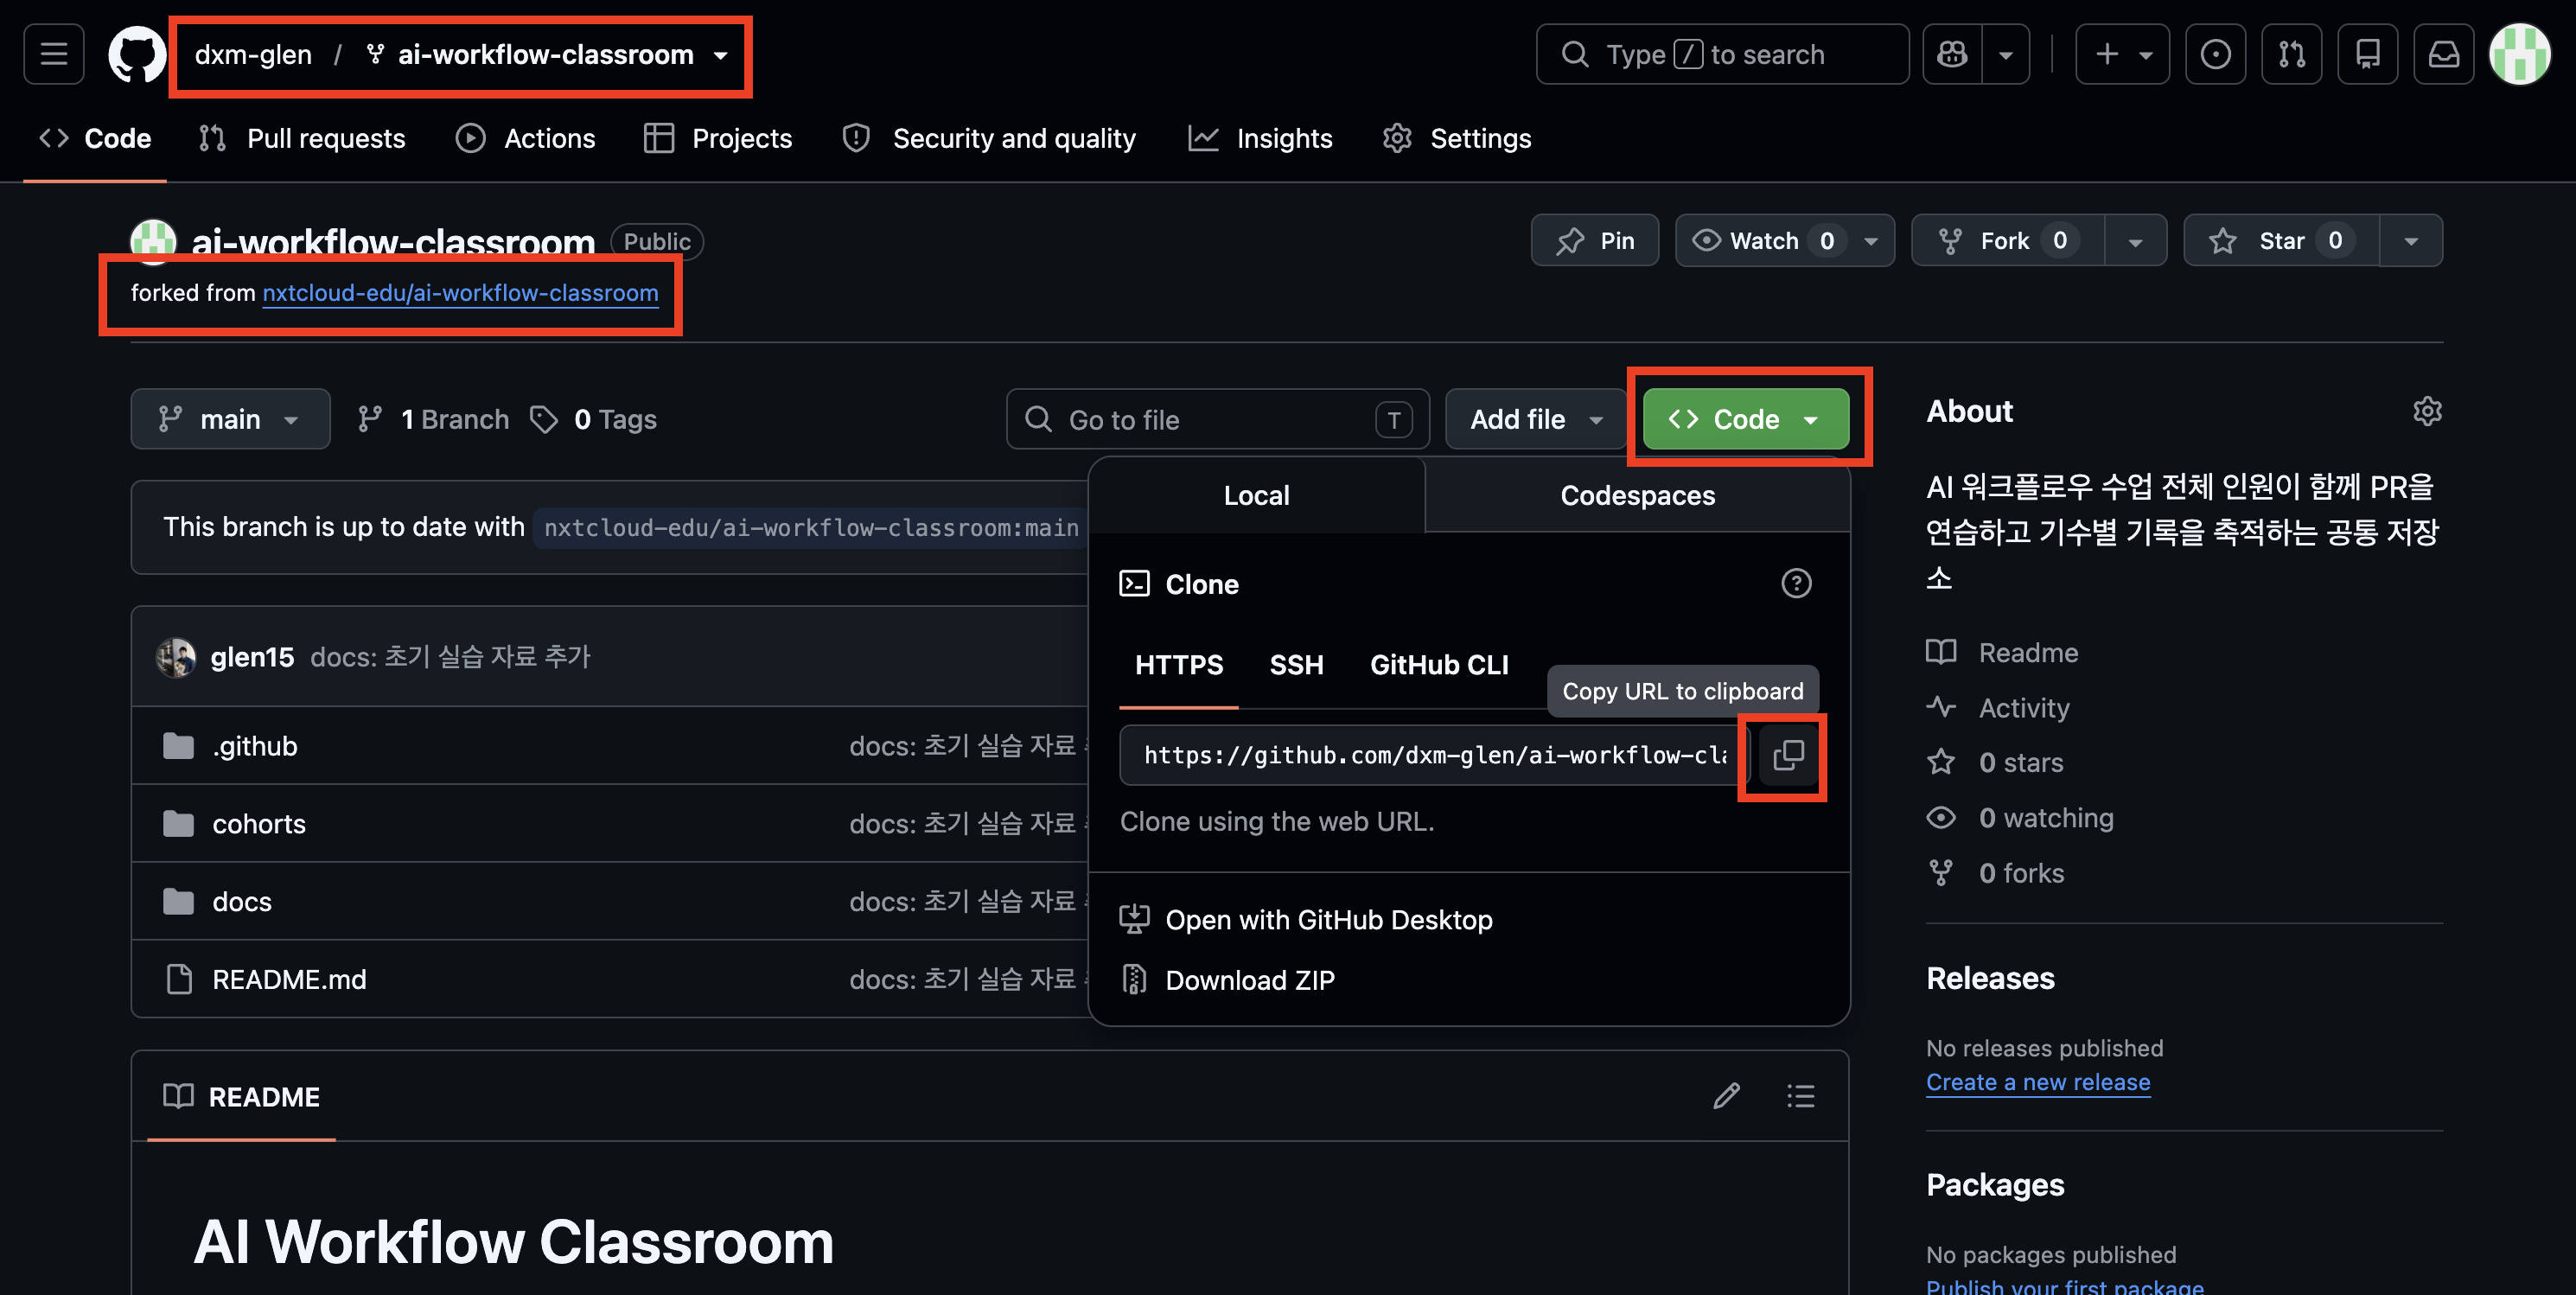Viewport: 2576px width, 1295px height.
Task: Switch to the Projects tab
Action: pos(718,138)
